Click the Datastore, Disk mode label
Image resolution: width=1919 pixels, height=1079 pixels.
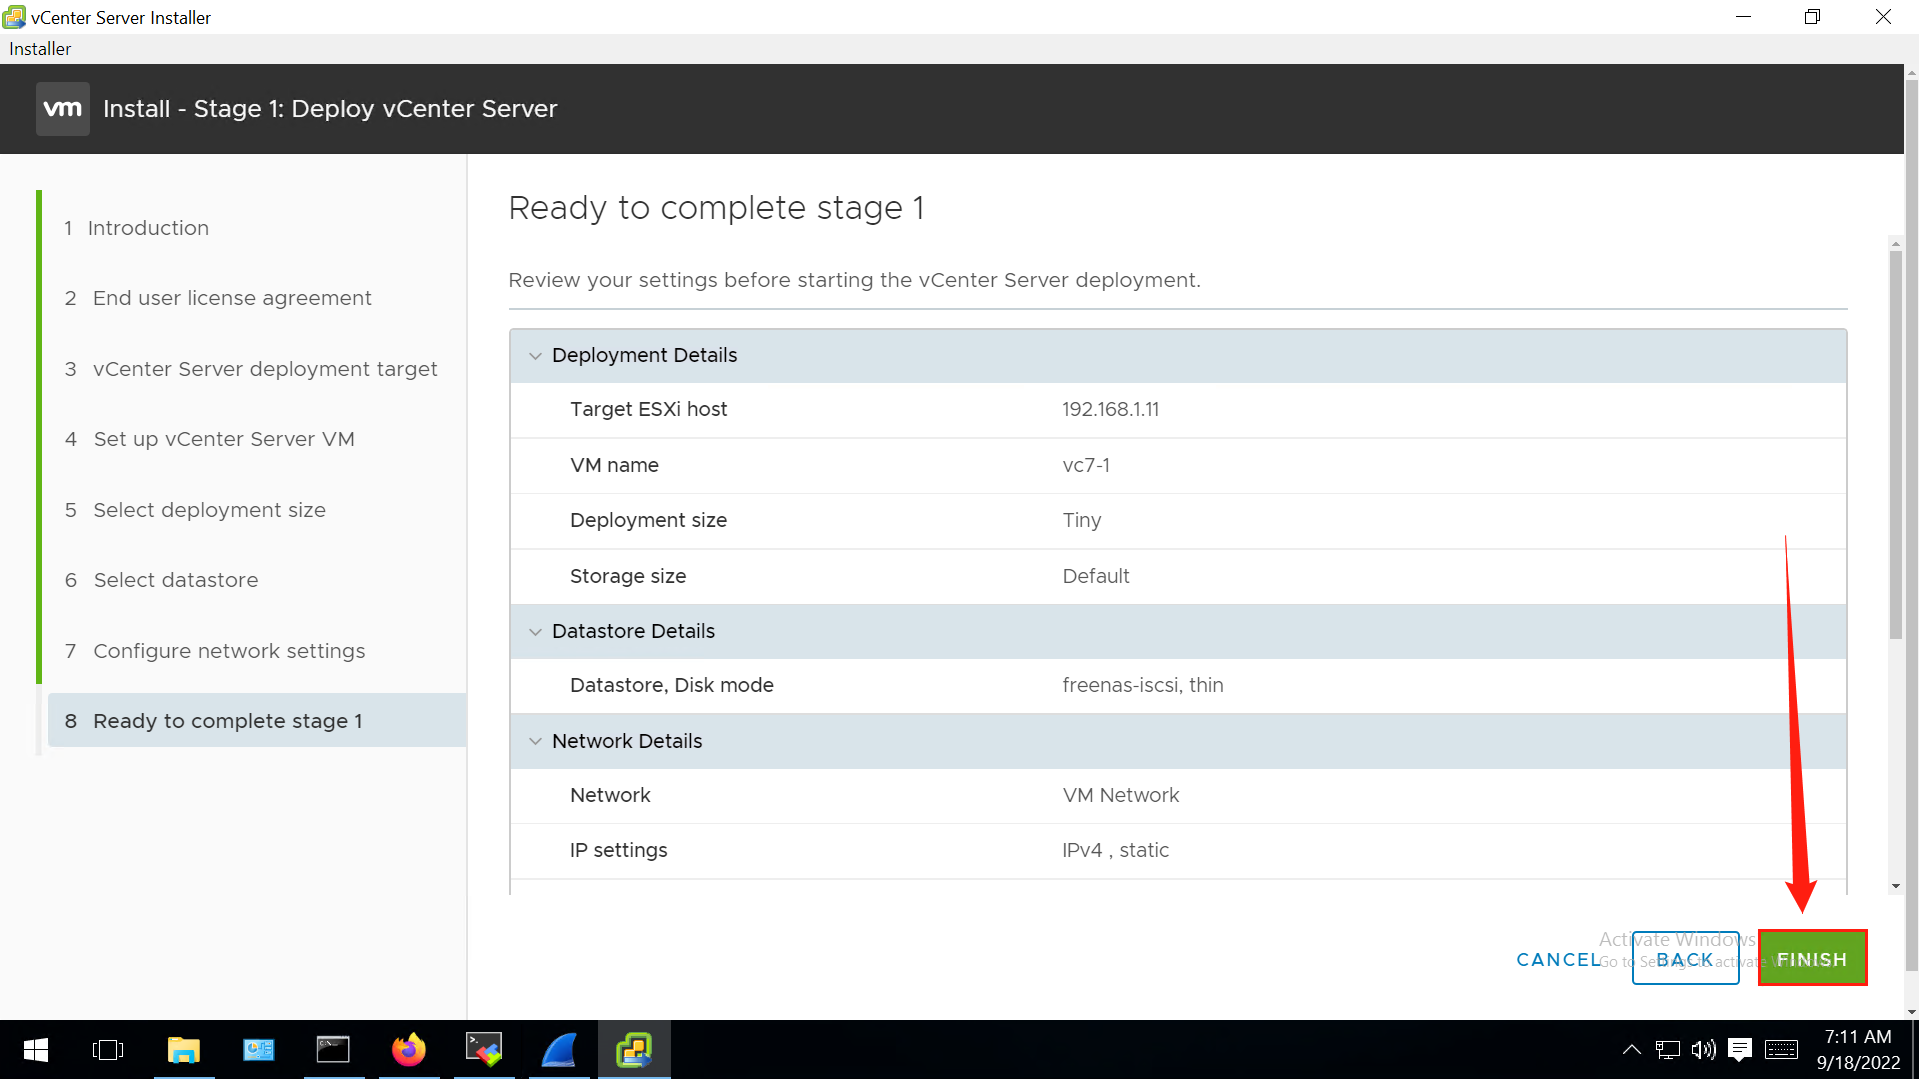[671, 686]
